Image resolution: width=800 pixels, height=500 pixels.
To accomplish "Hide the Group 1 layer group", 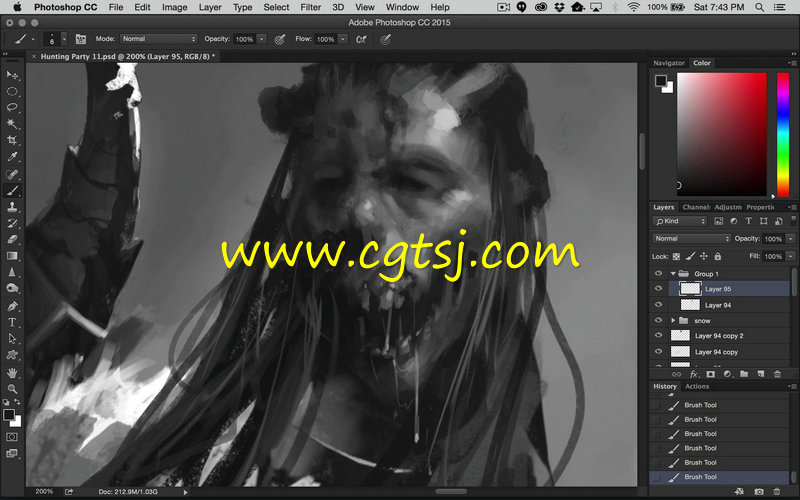I will [x=658, y=273].
